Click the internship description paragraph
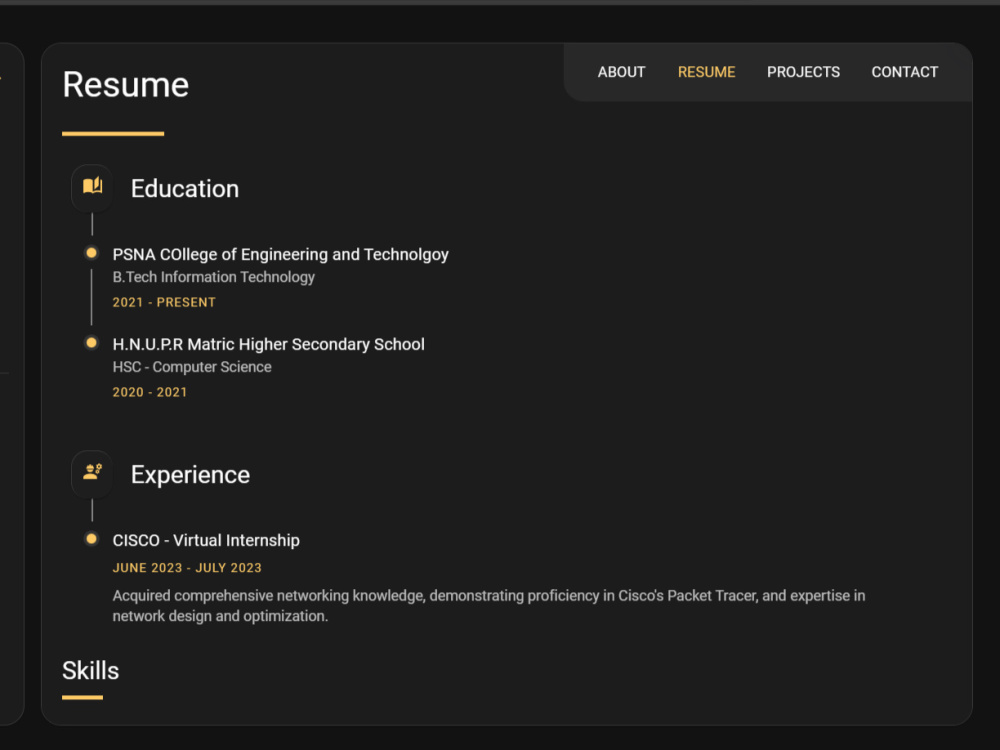The image size is (1000, 750). click(x=489, y=606)
